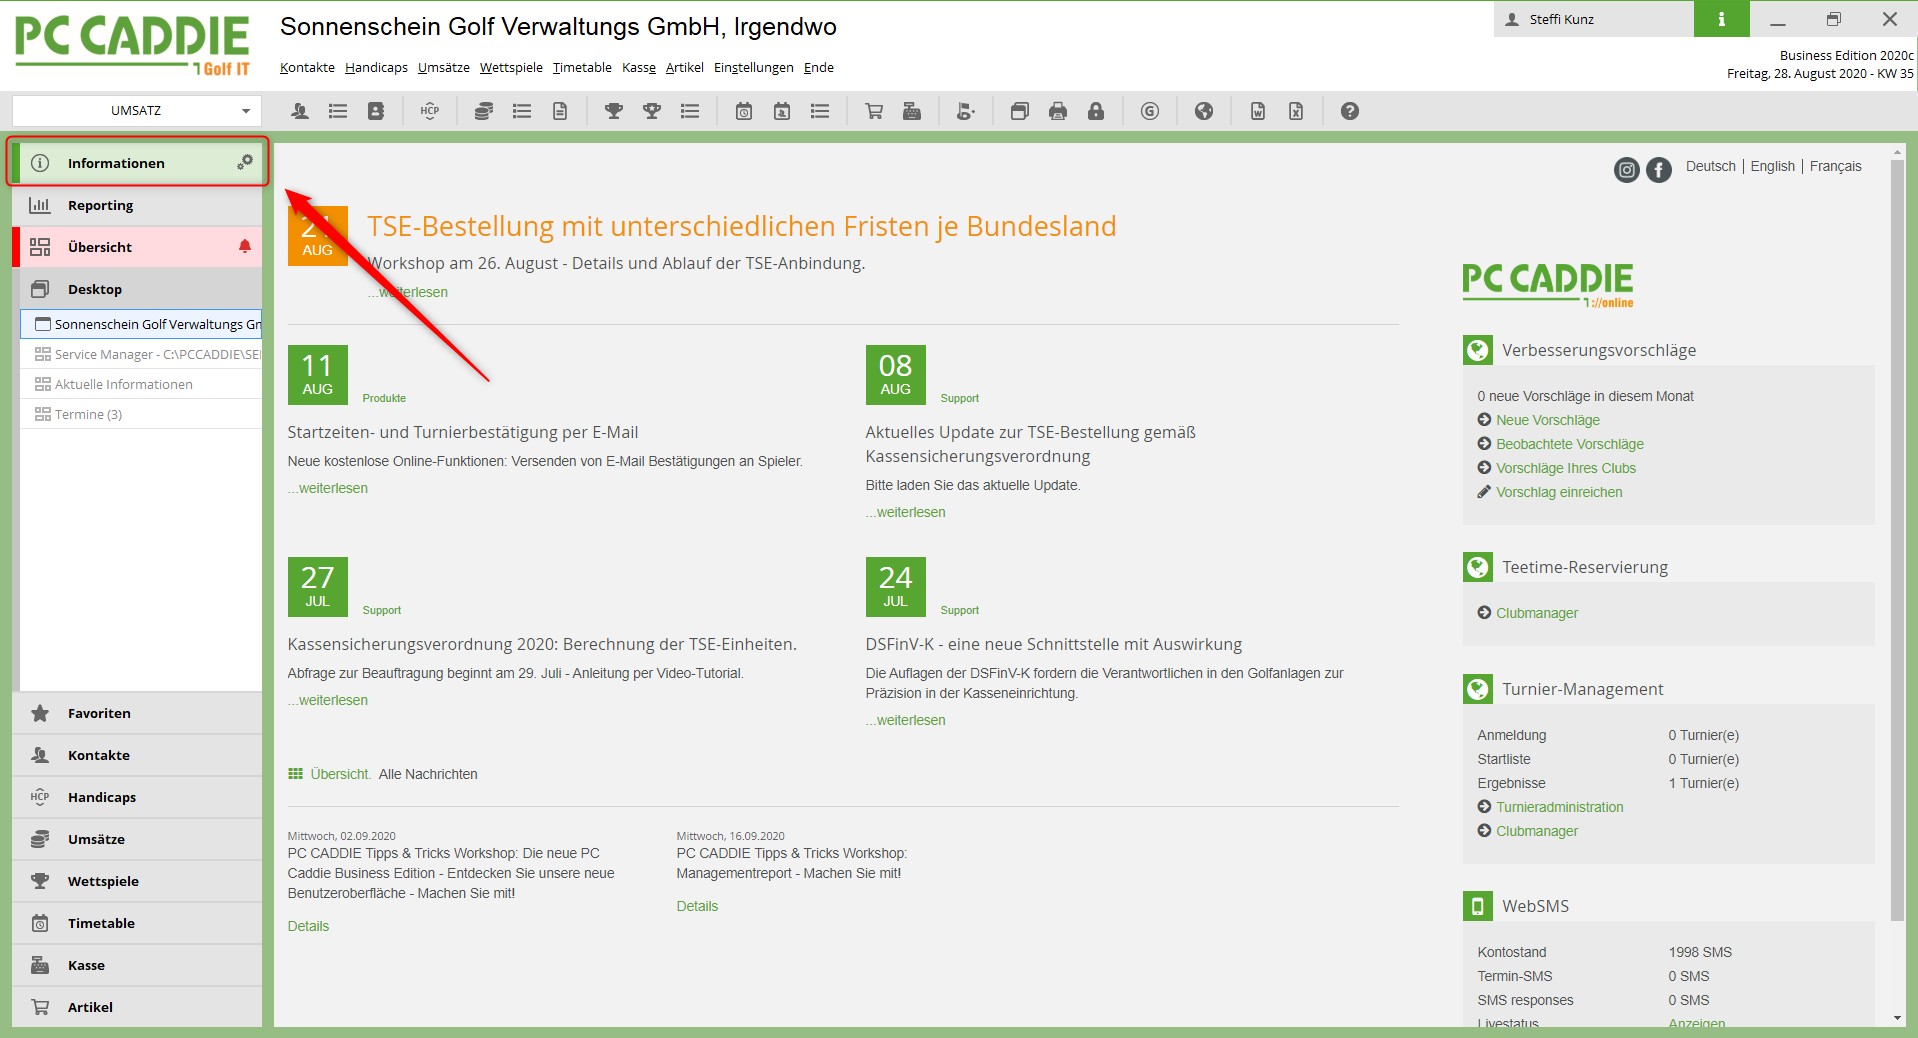Open the document page icon after the coins
Image resolution: width=1918 pixels, height=1038 pixels.
(560, 111)
